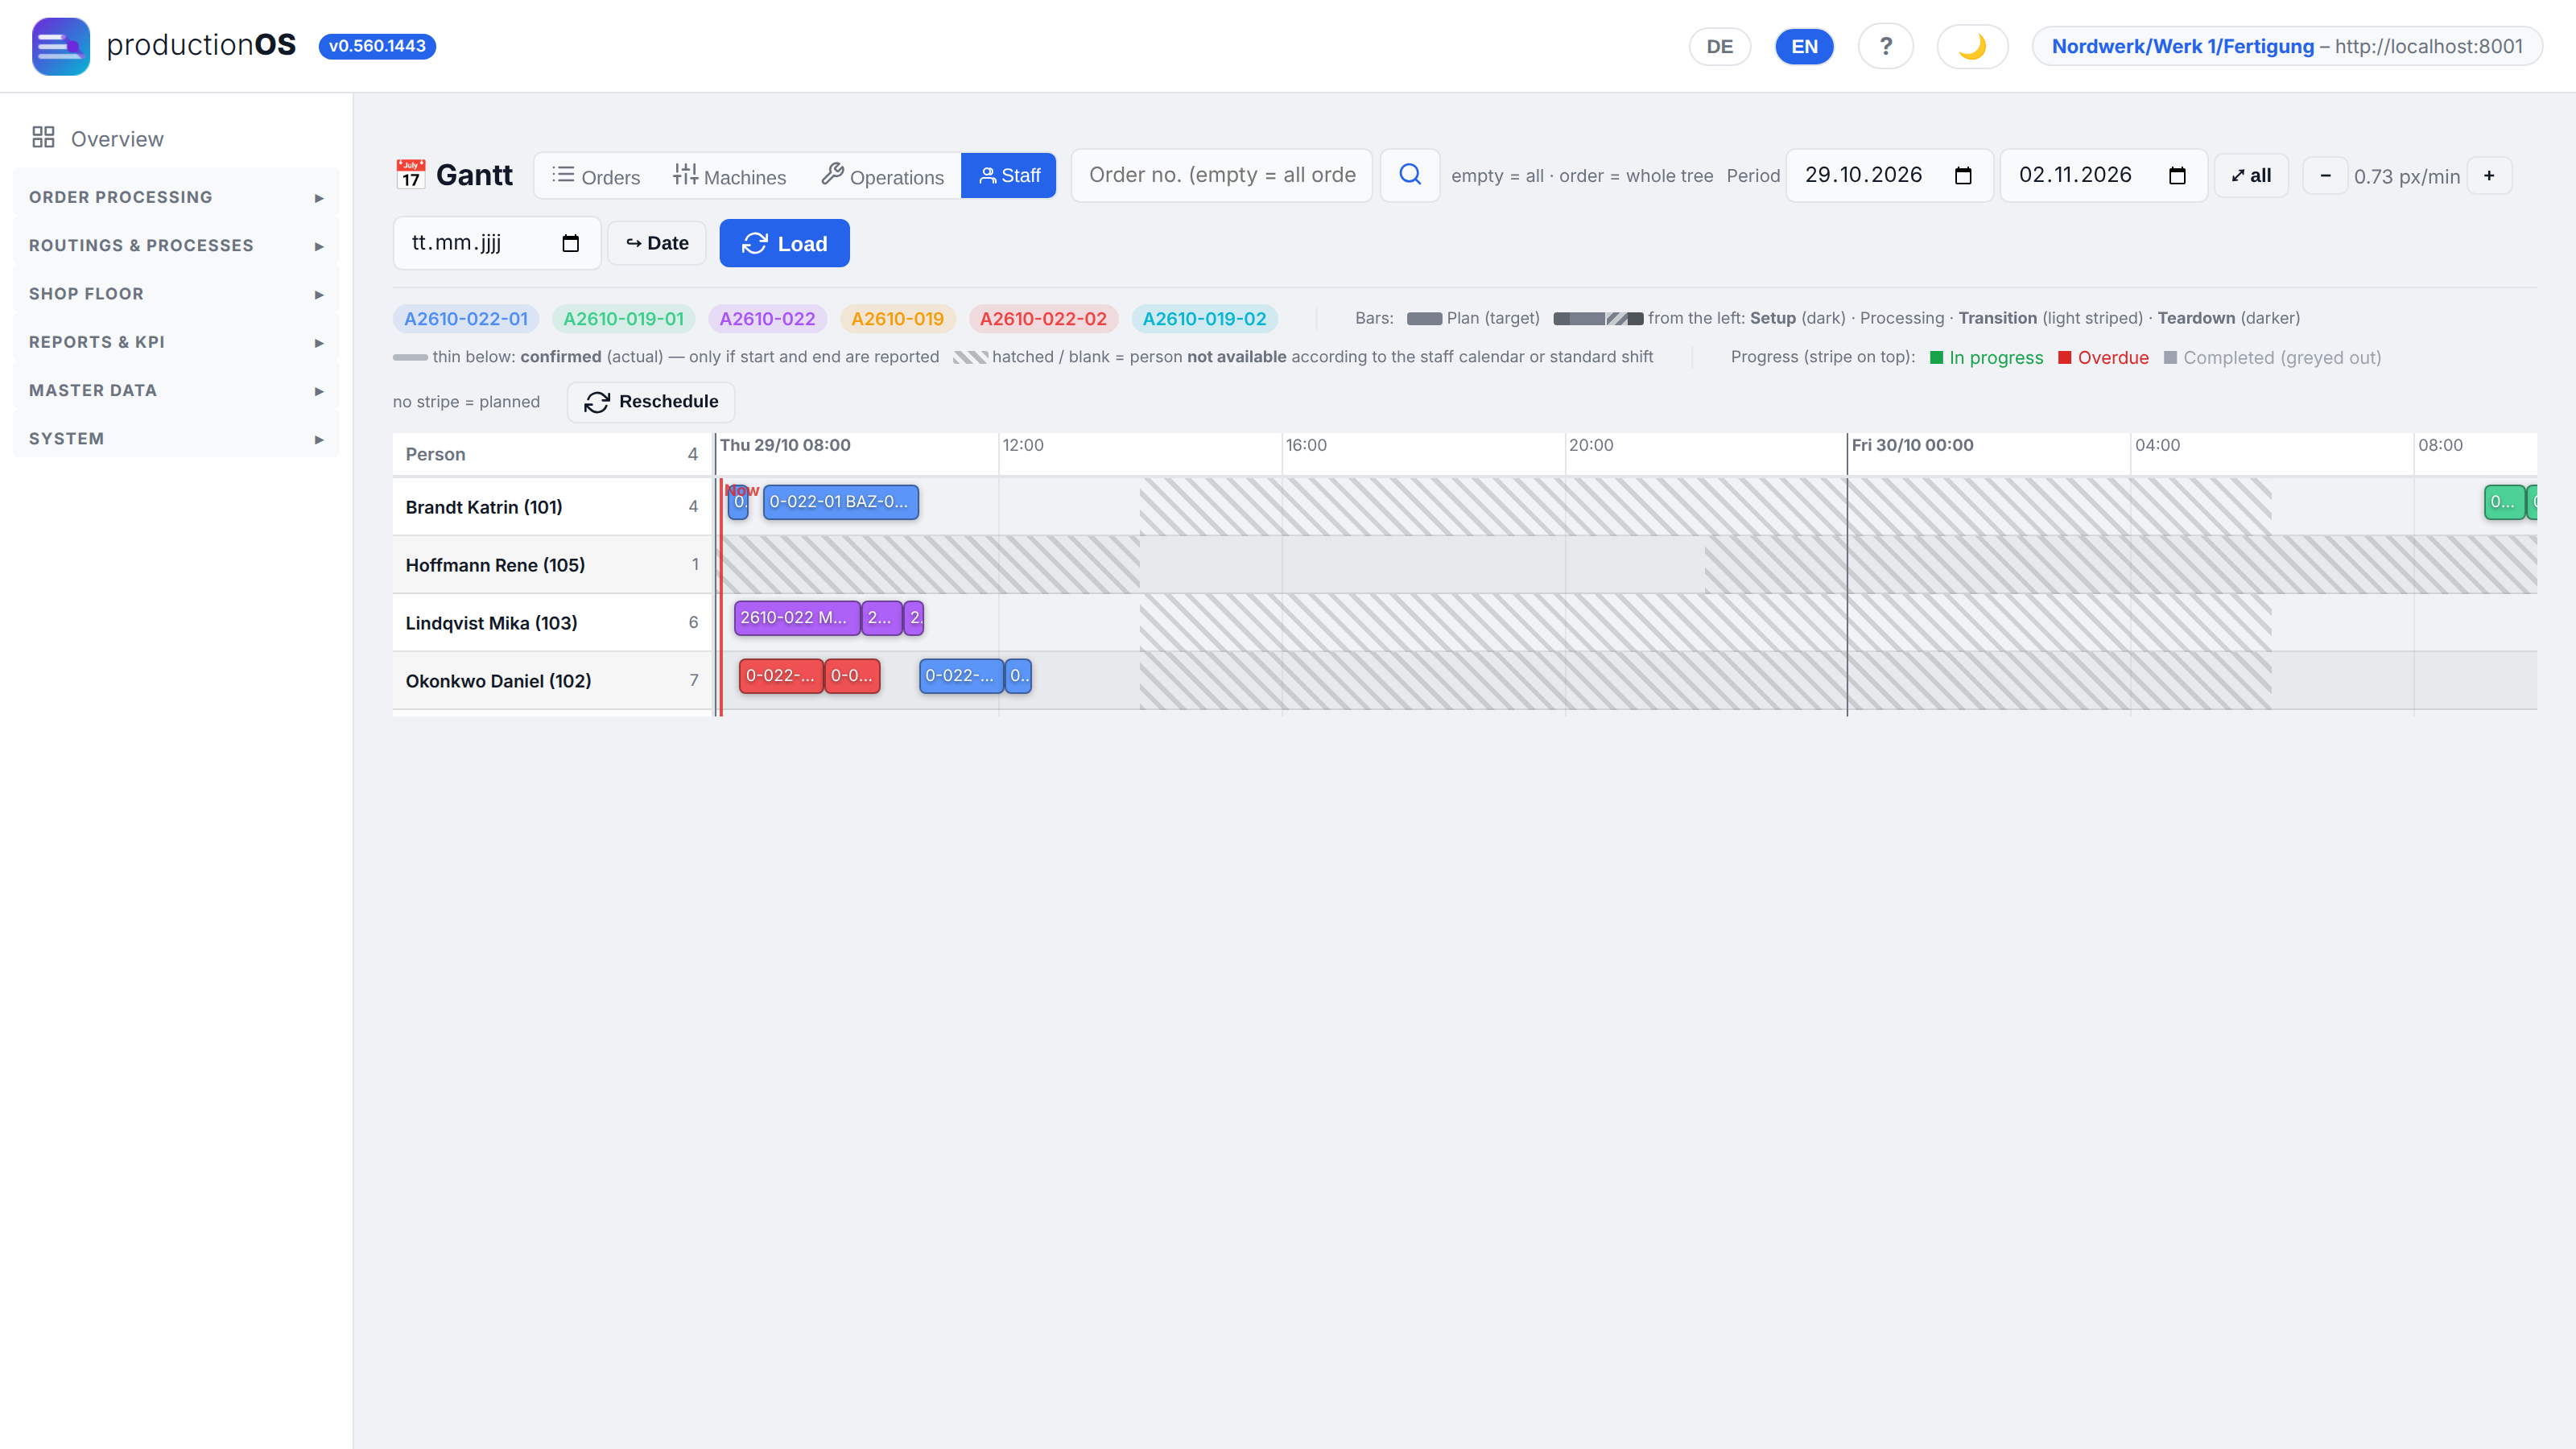2576x1449 pixels.
Task: Open calendar picker for start date 29.10.2026
Action: pyautogui.click(x=1963, y=176)
